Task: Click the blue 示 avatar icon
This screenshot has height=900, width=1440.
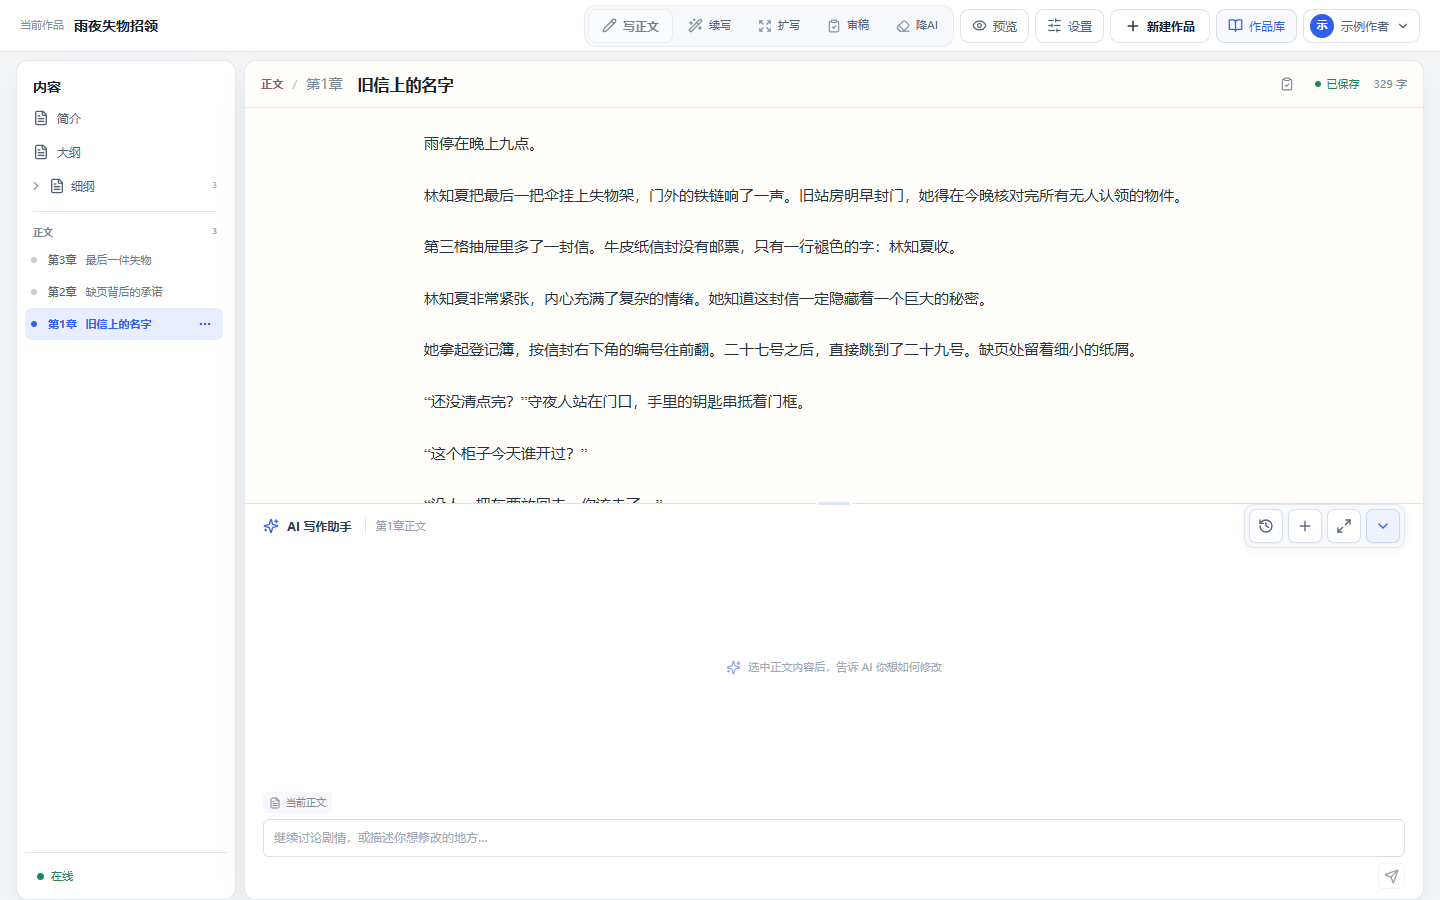Action: tap(1321, 26)
